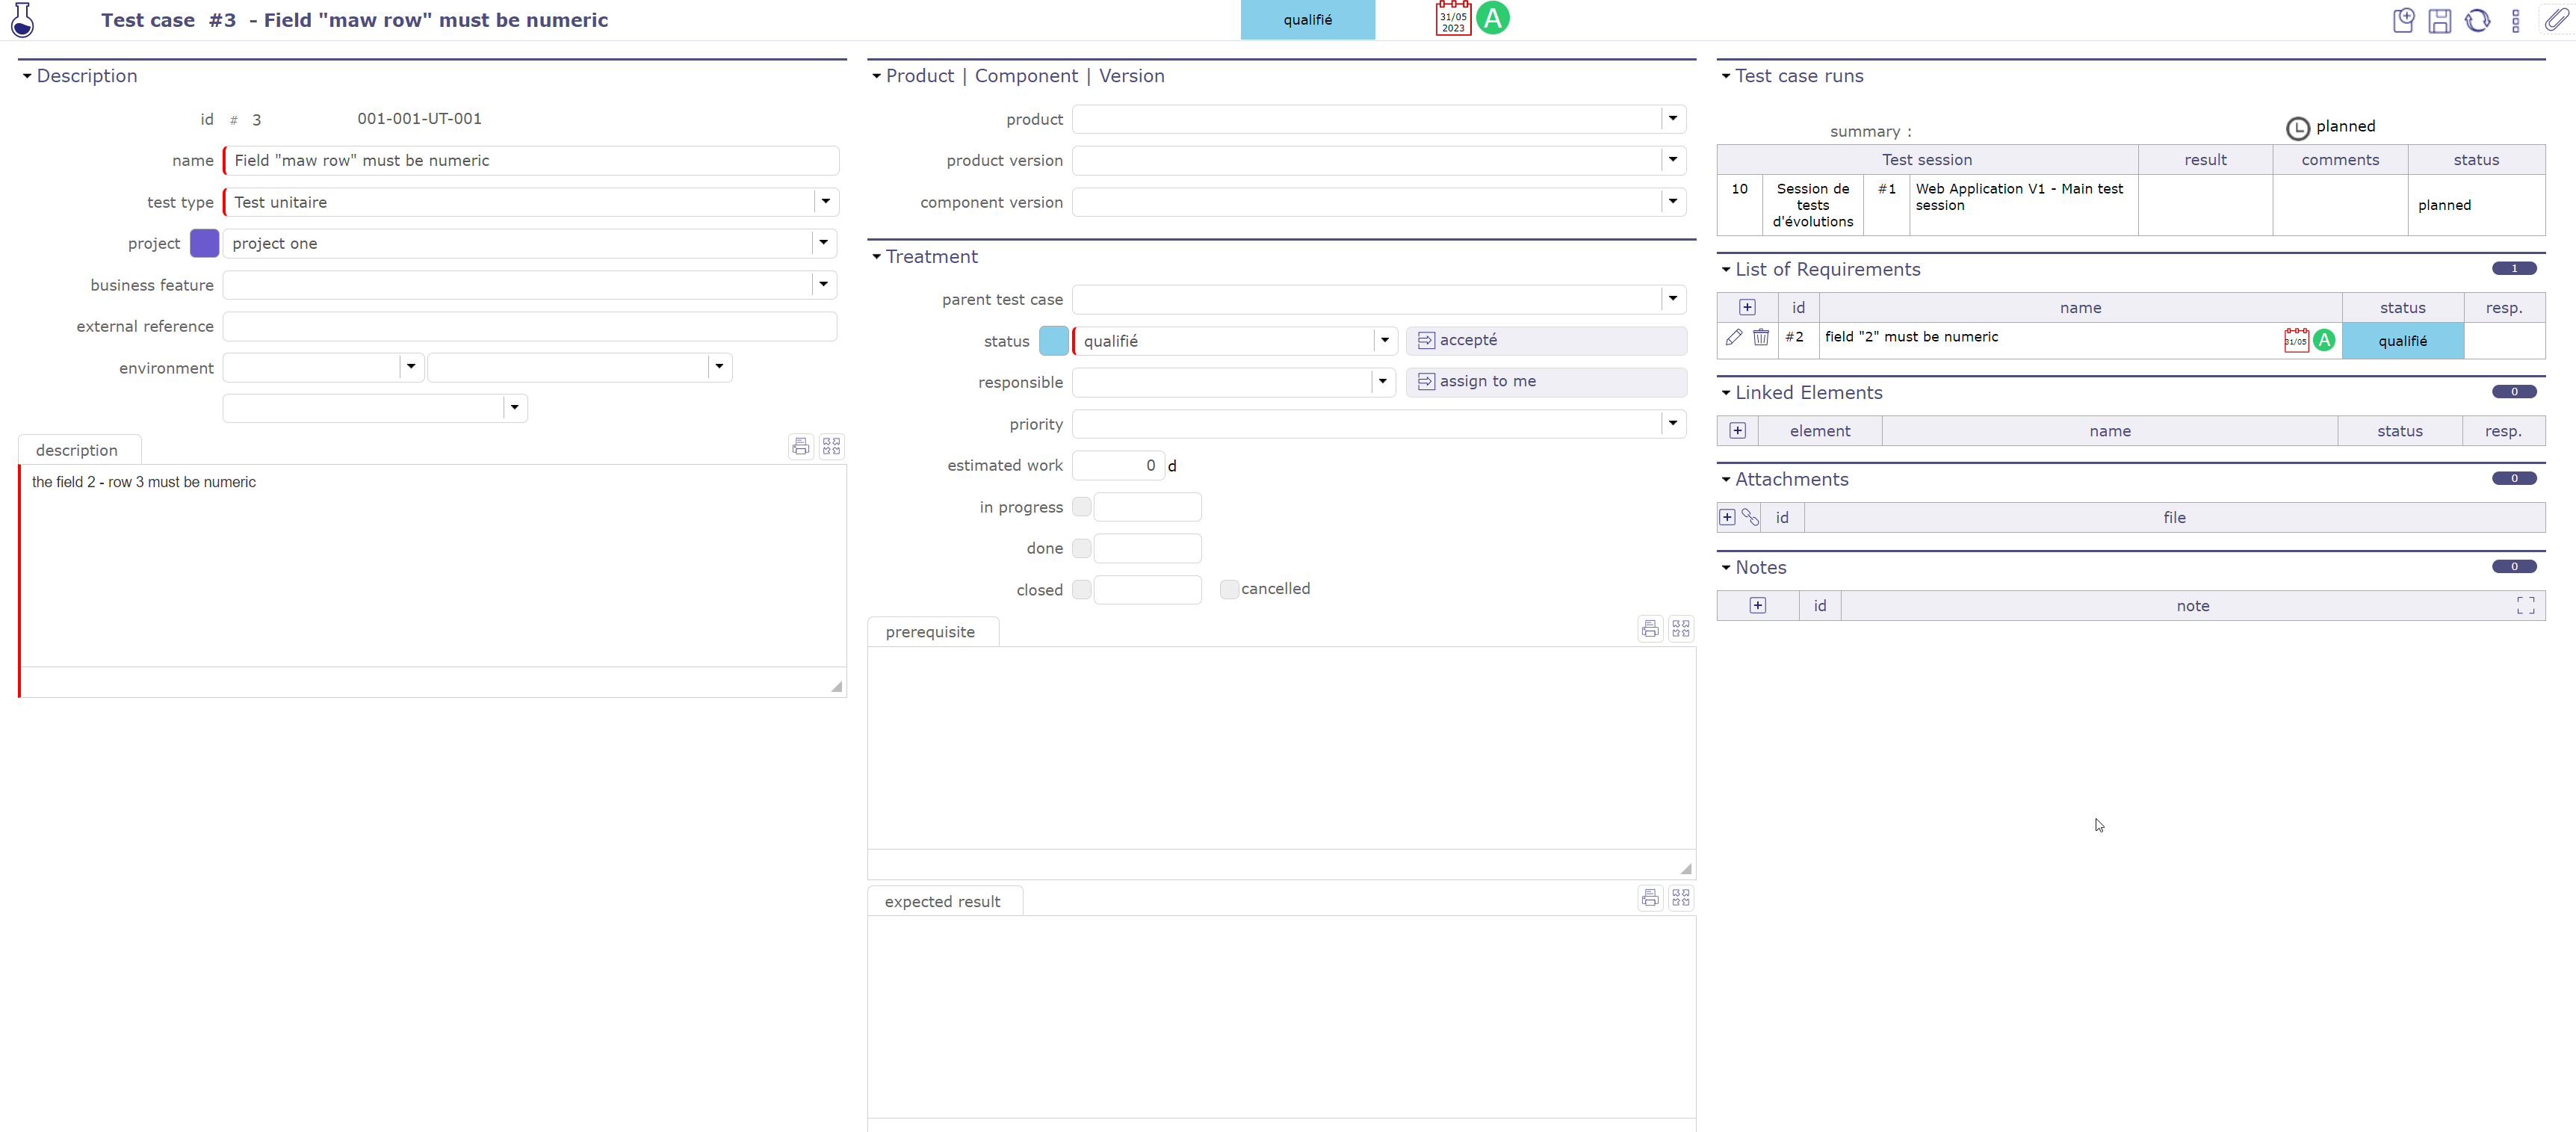
Task: Switch to the expected result tab
Action: 942,900
